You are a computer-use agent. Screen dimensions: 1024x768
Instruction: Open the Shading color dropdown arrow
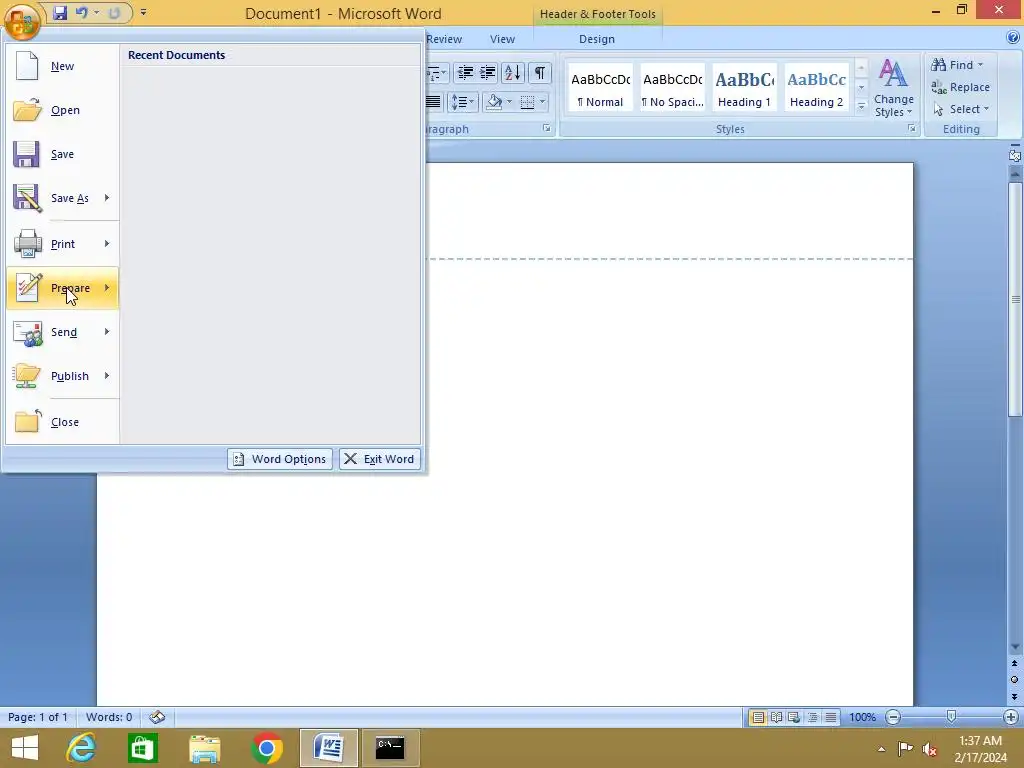509,102
